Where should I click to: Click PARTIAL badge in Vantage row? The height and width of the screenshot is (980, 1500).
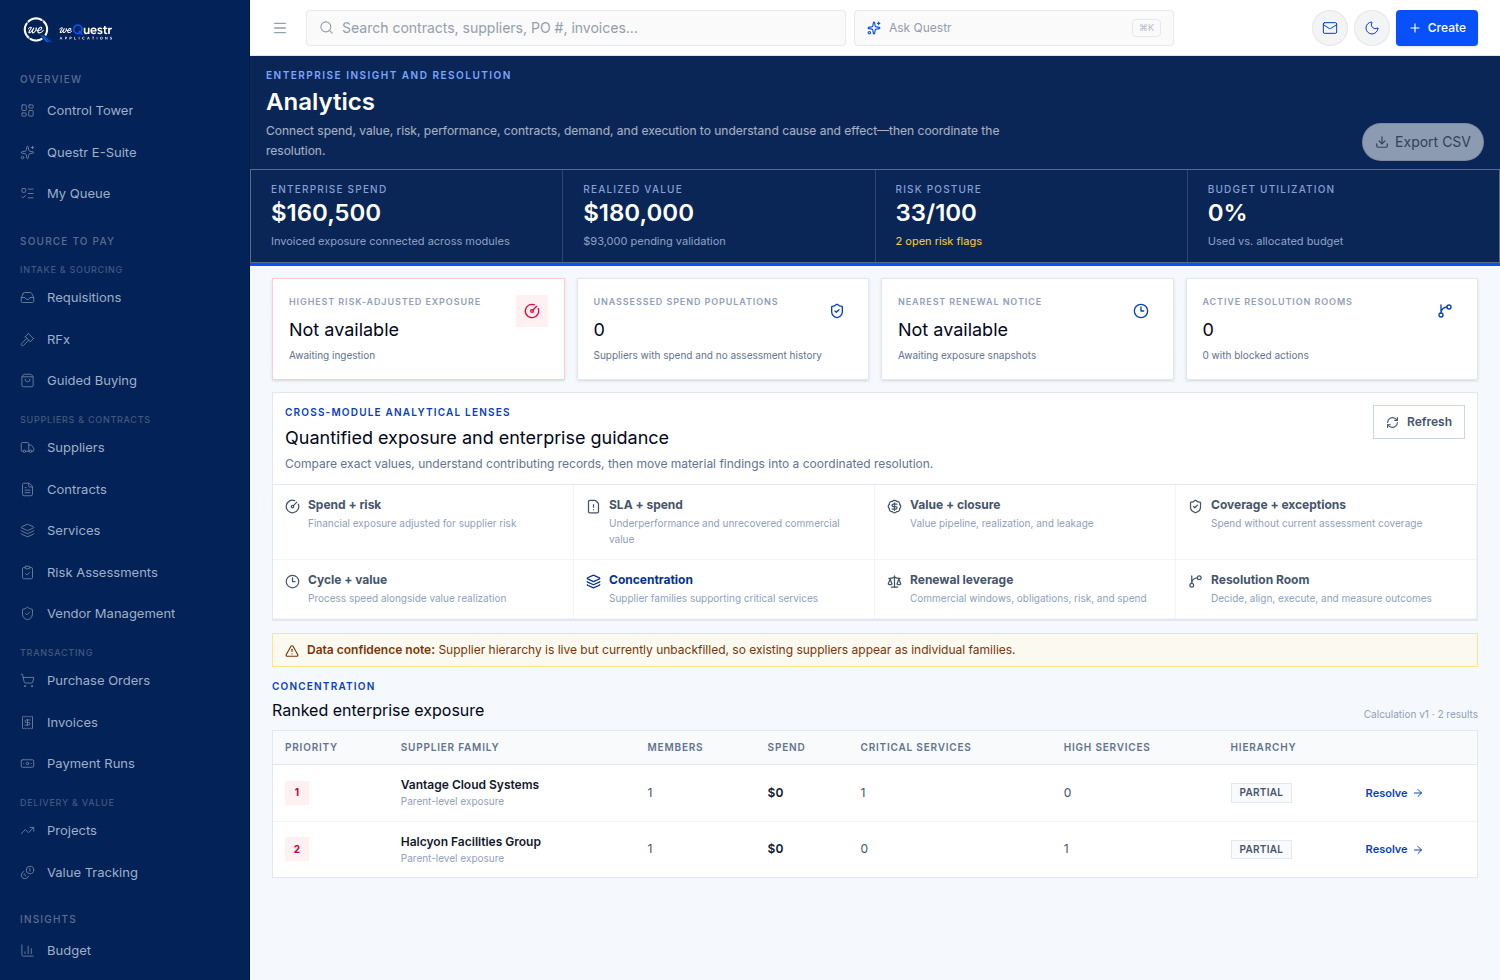[1261, 792]
